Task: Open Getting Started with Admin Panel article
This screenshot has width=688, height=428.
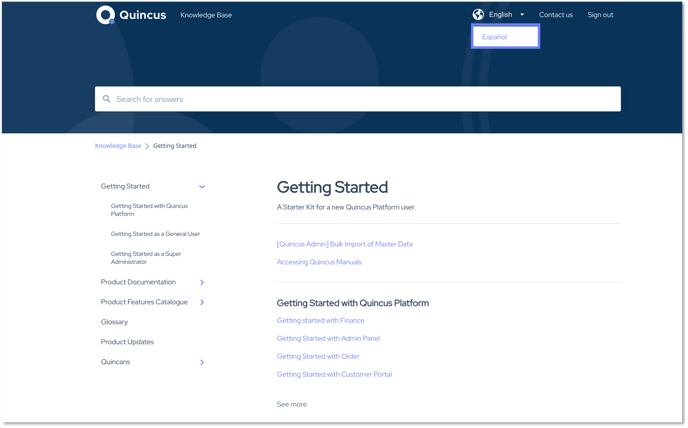Action: pos(329,338)
